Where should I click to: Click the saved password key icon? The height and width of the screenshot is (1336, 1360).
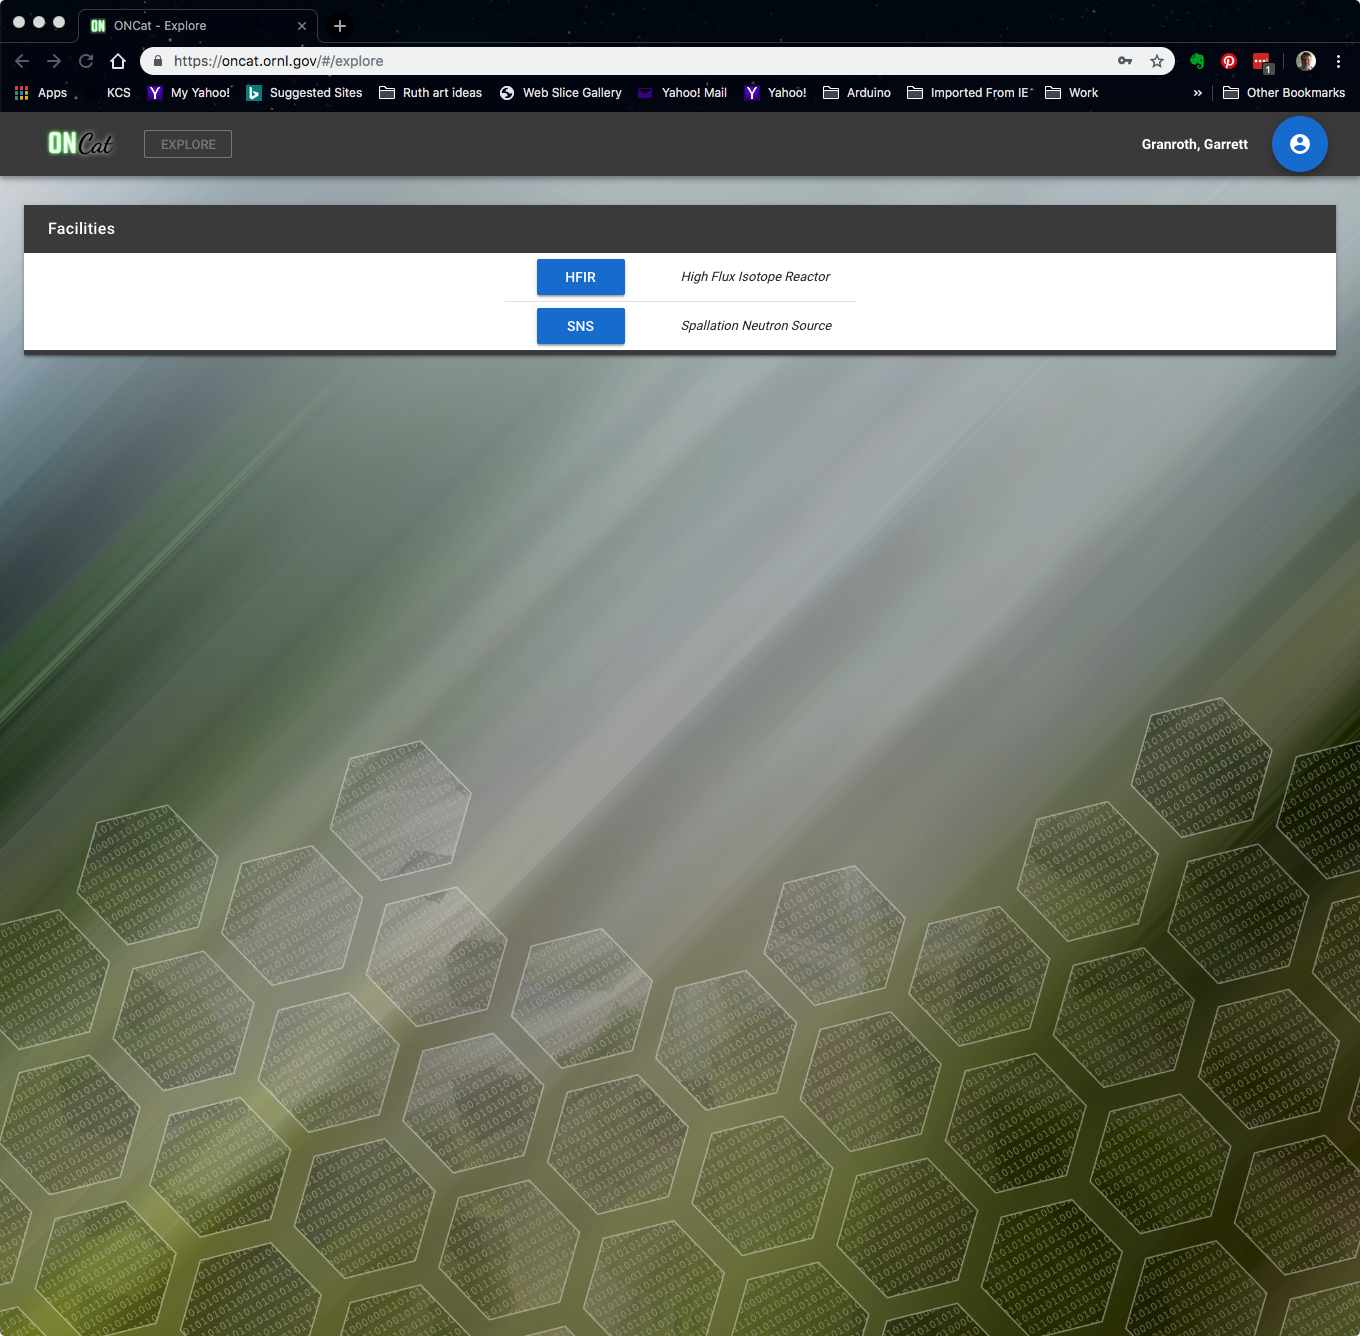[x=1125, y=61]
